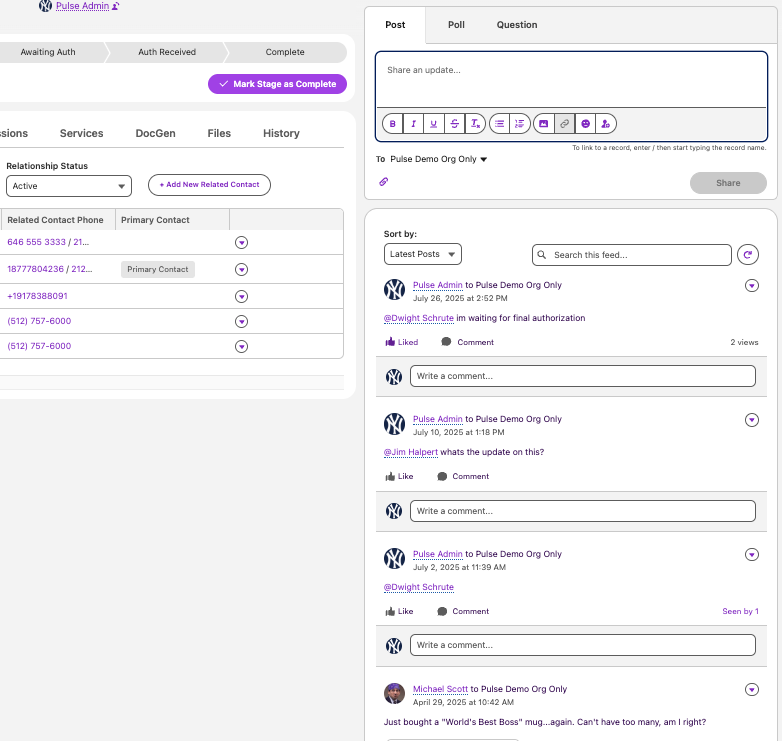Click the Search this feed field
The width and height of the screenshot is (782, 741).
[632, 255]
